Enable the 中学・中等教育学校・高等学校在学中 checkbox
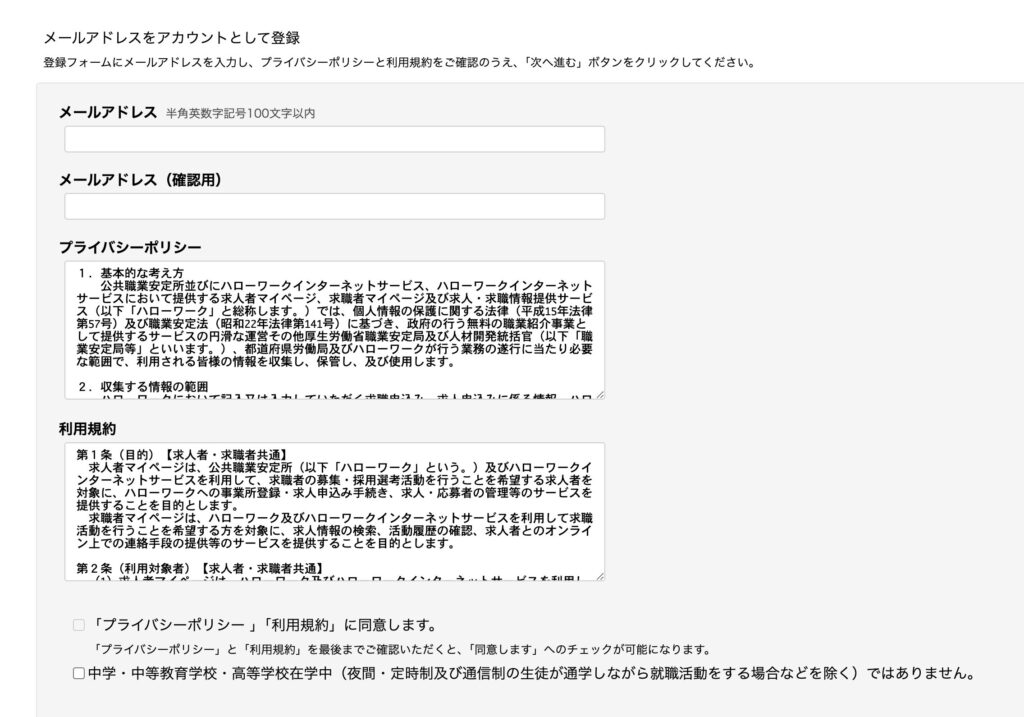Screen dimensions: 1024x717 pos(79,674)
